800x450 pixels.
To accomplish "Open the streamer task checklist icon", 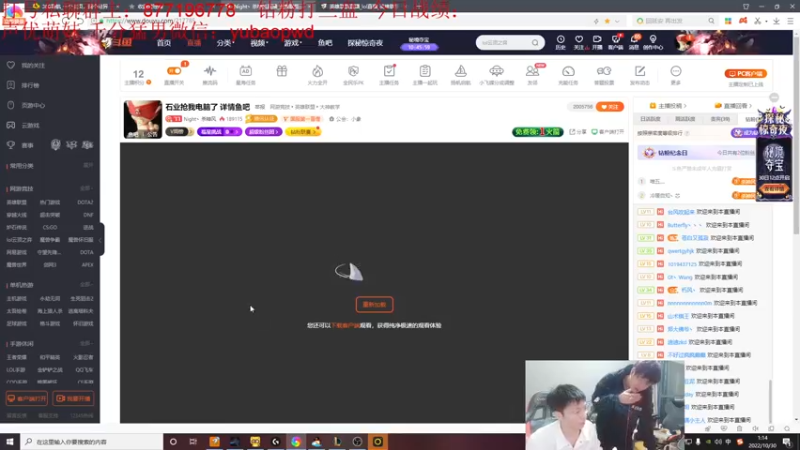I will 389,71.
